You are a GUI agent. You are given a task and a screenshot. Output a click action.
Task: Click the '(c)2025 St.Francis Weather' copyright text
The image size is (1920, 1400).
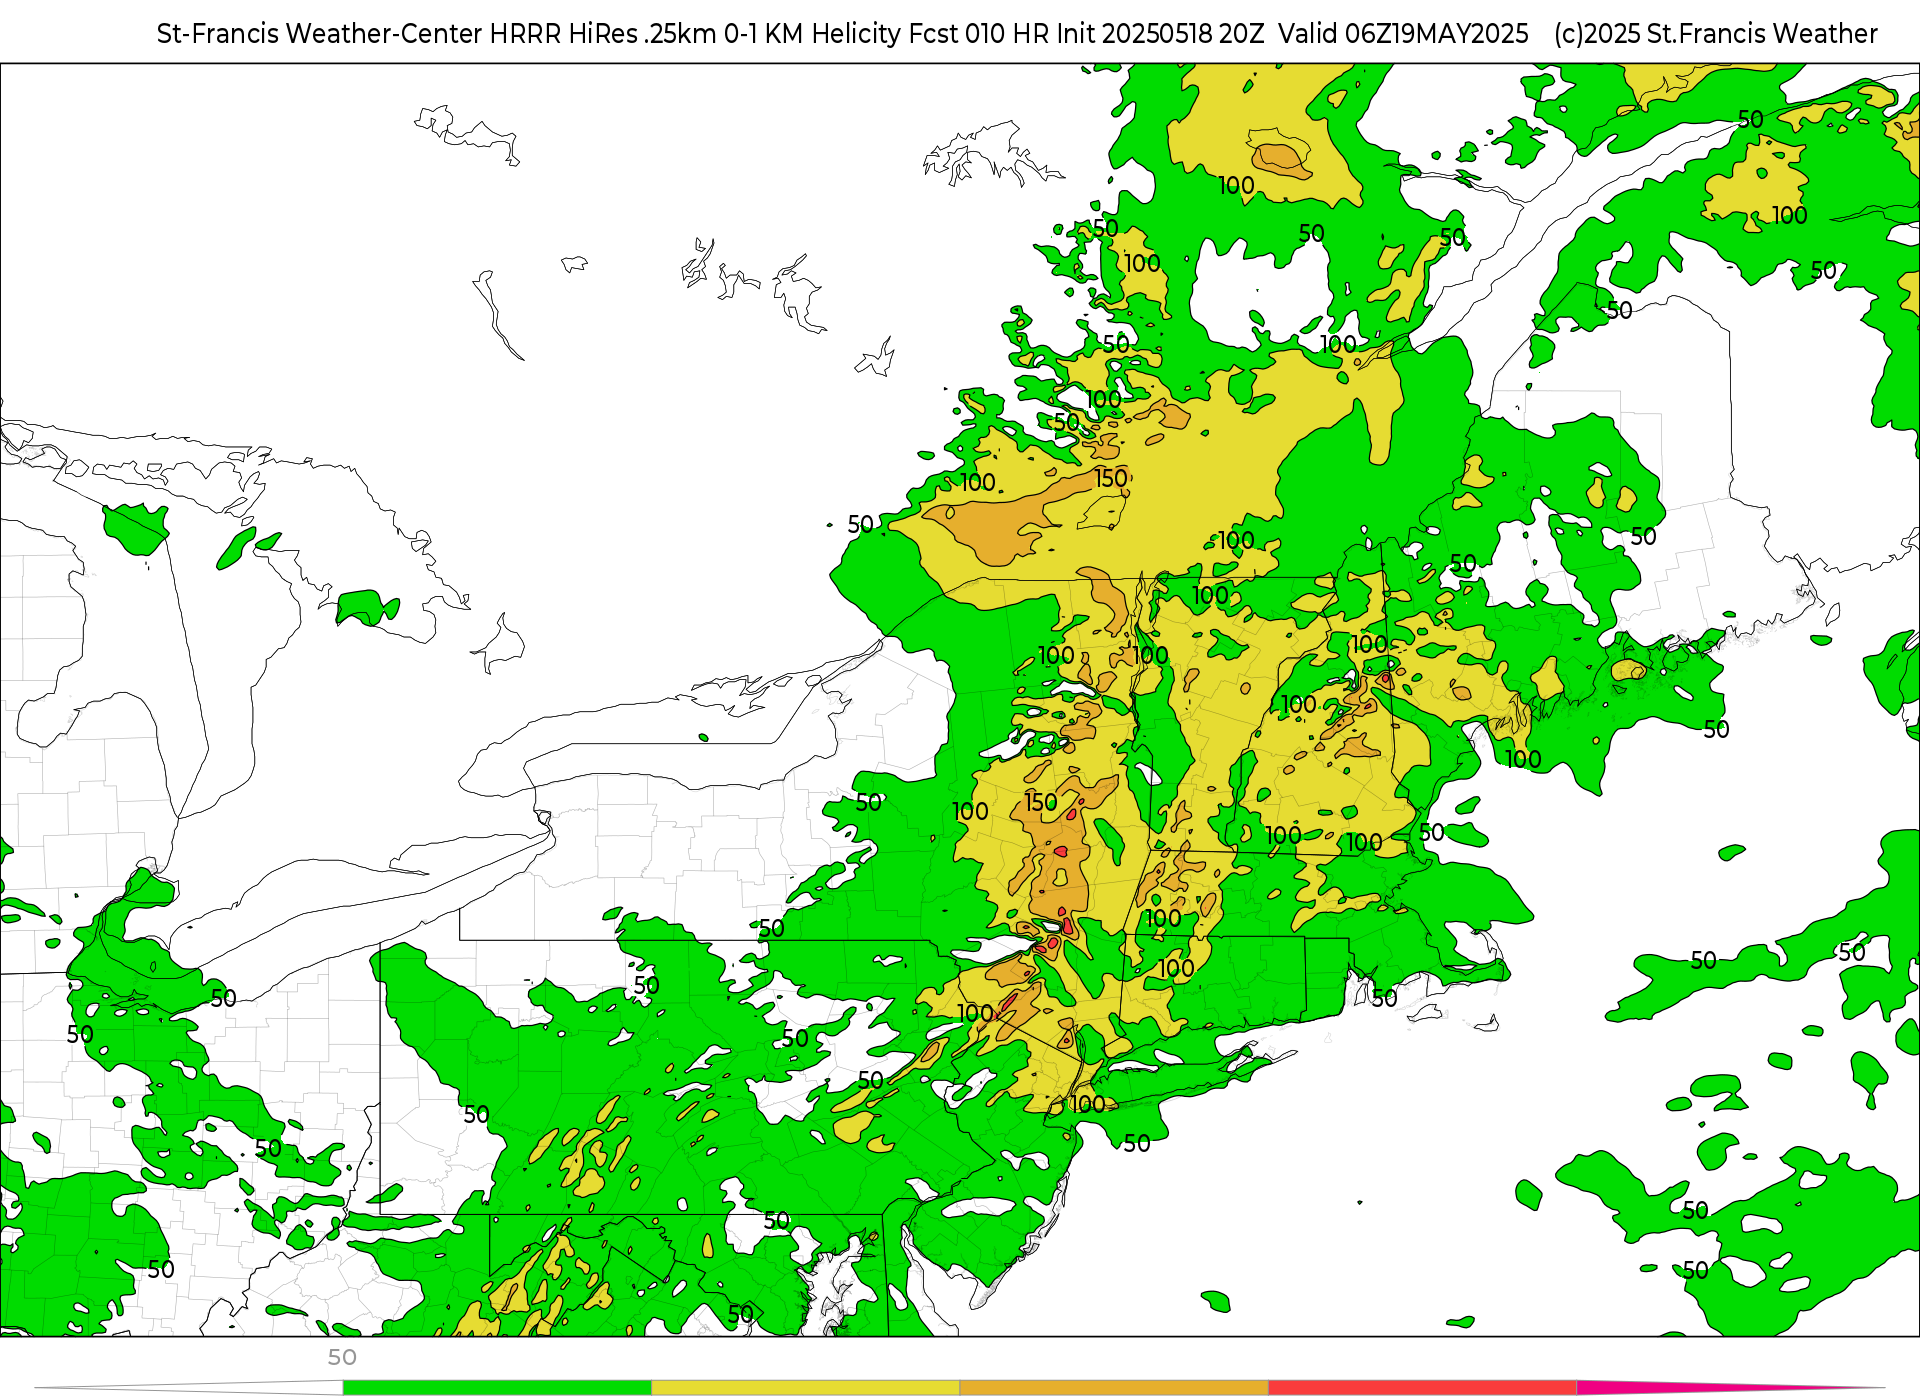pyautogui.click(x=1716, y=34)
